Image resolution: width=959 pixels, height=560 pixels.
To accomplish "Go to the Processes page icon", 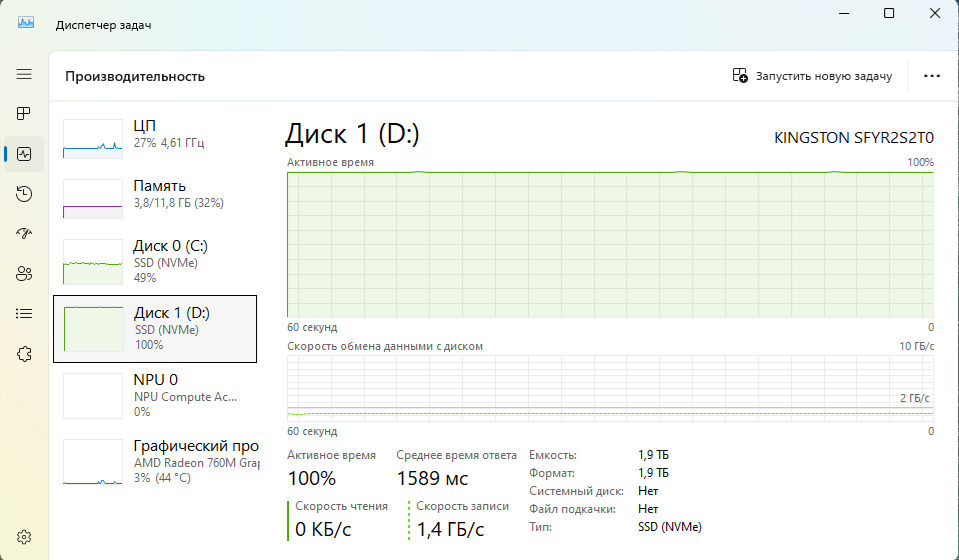I will point(24,114).
